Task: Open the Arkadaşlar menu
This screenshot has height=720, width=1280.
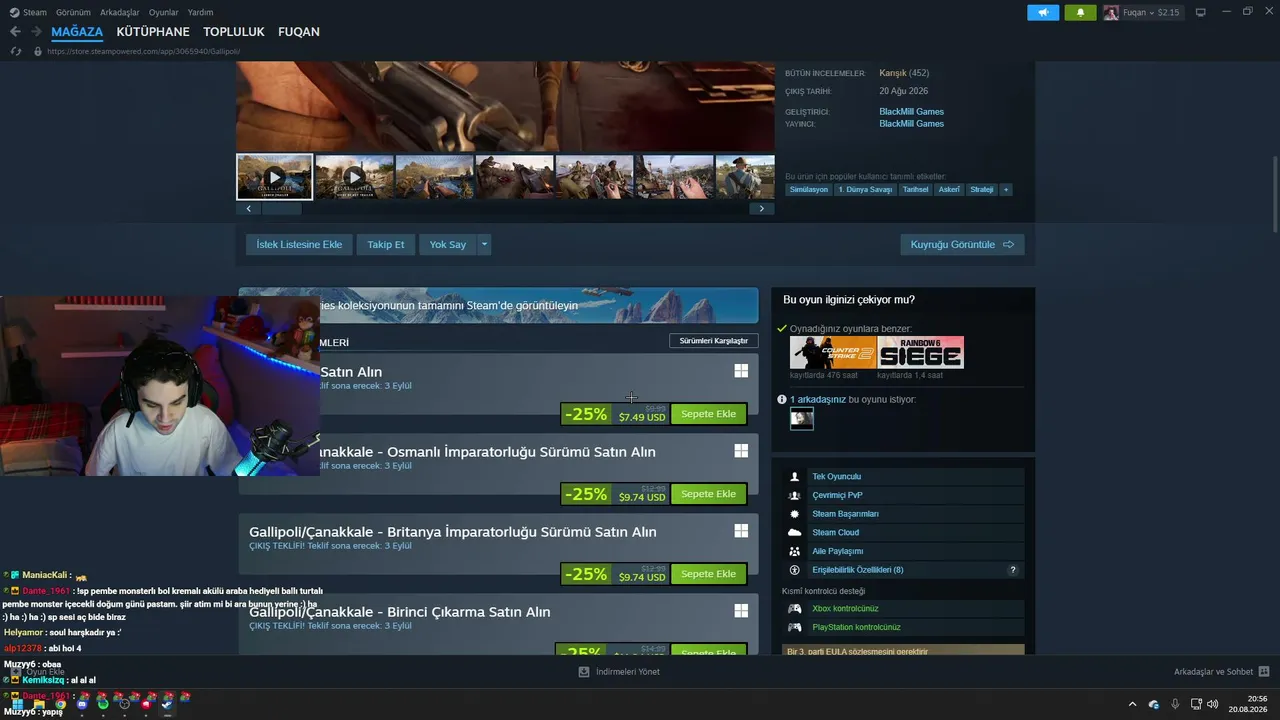Action: (x=120, y=12)
